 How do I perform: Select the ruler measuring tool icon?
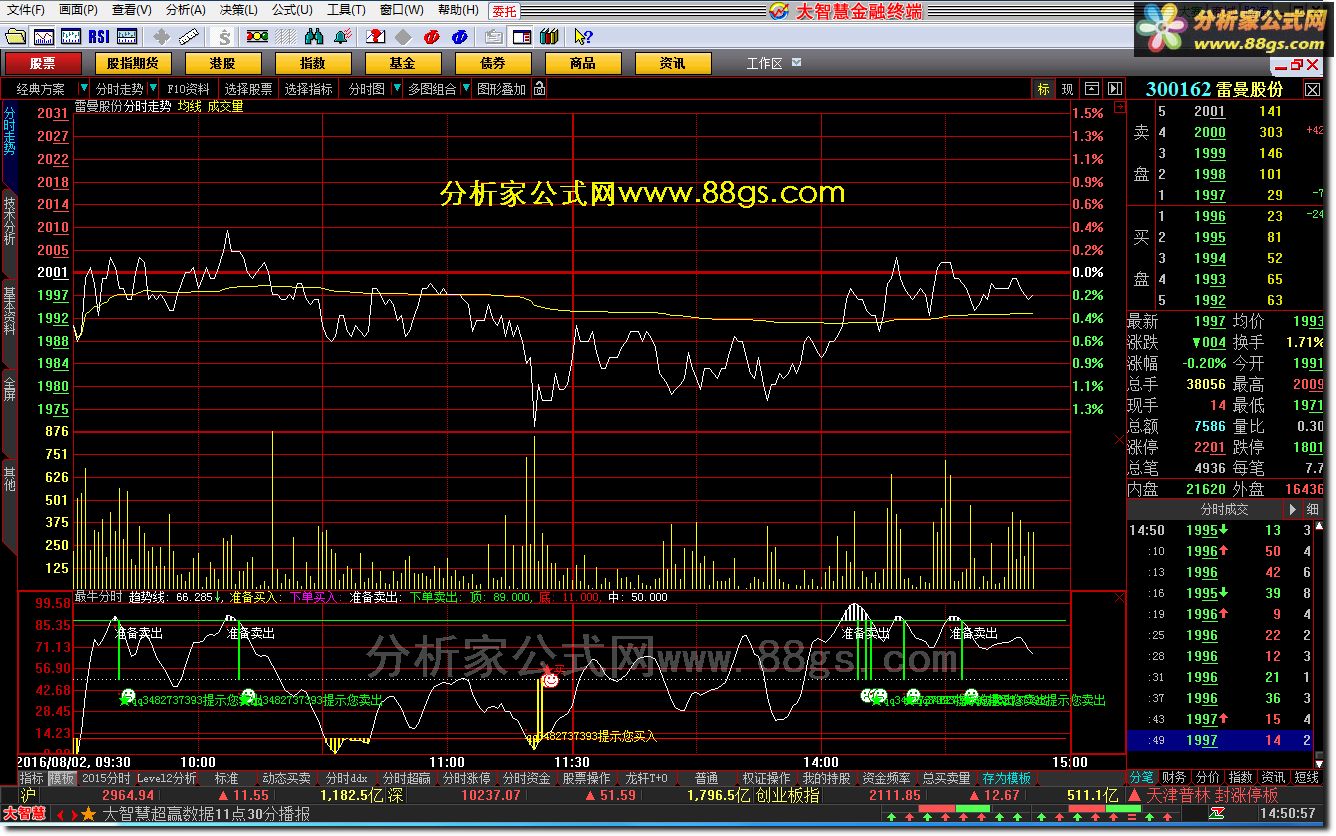click(189, 37)
